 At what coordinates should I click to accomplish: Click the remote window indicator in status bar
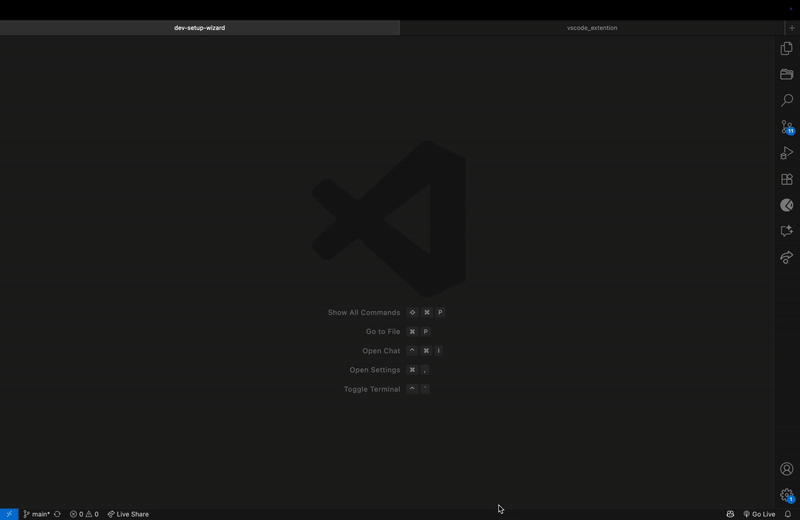pyautogui.click(x=9, y=514)
